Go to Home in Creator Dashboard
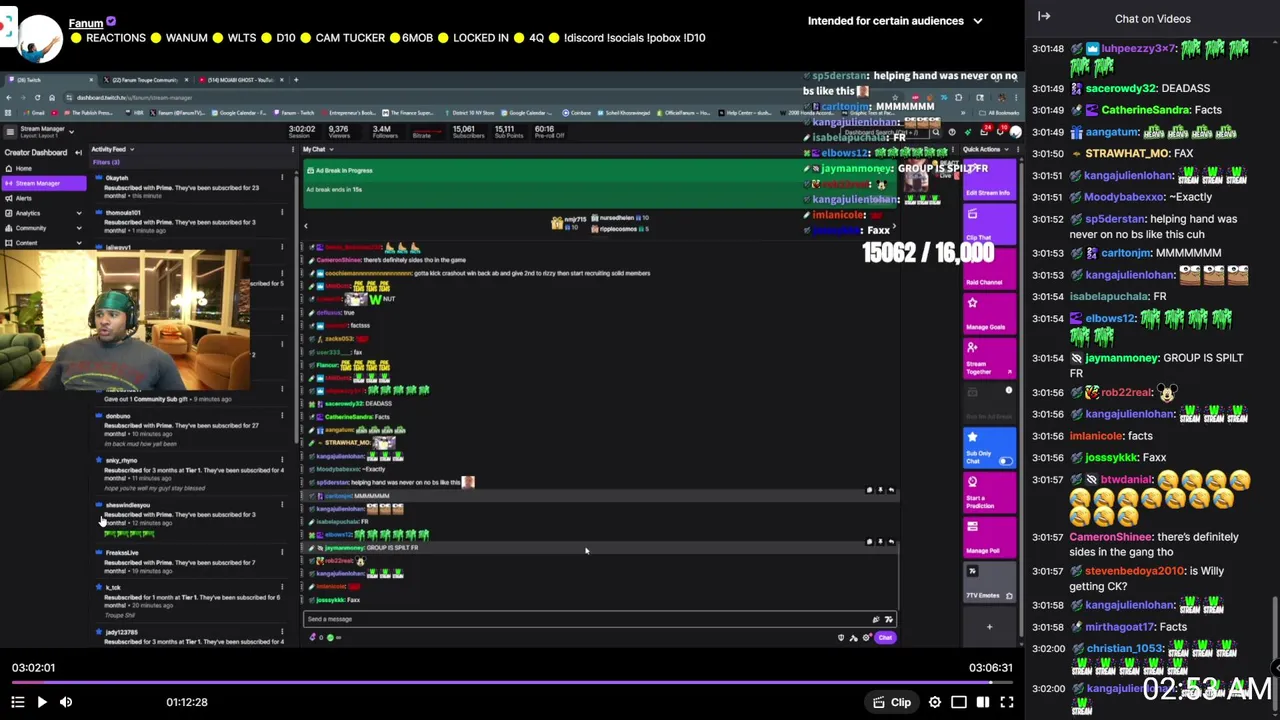 [24, 169]
